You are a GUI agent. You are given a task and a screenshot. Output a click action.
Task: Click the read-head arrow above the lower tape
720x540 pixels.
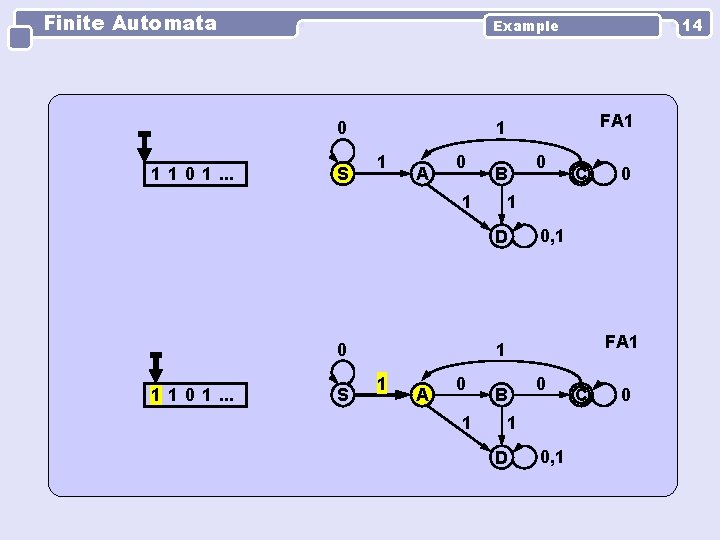tap(156, 367)
